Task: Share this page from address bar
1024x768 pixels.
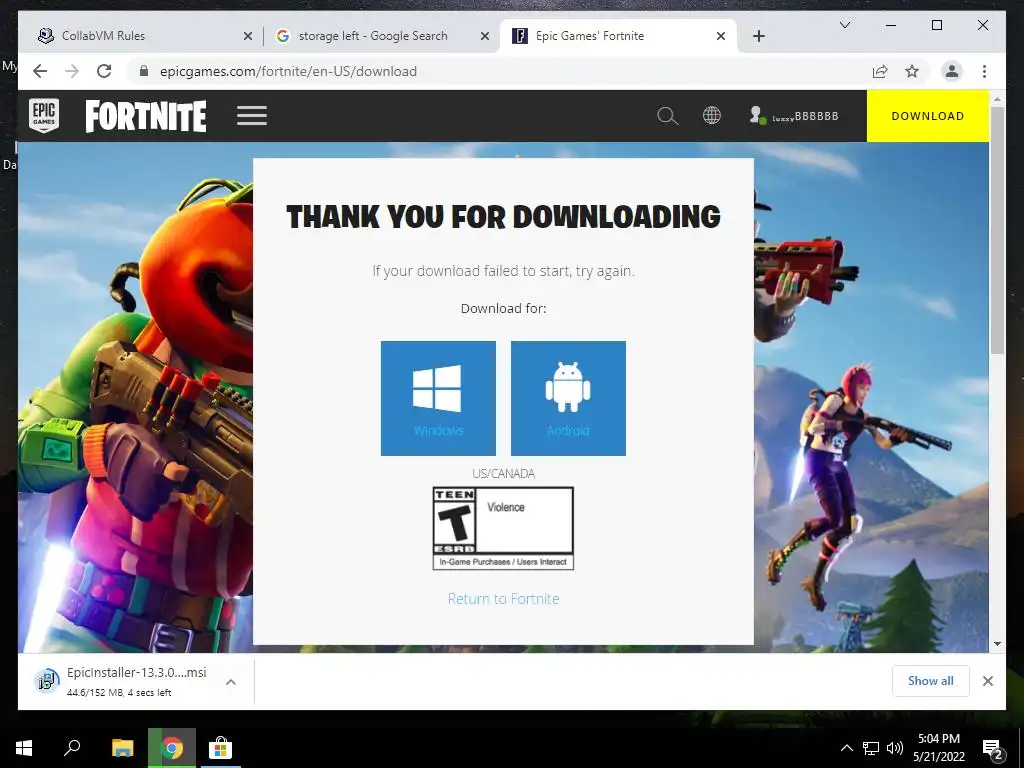Action: click(x=880, y=71)
